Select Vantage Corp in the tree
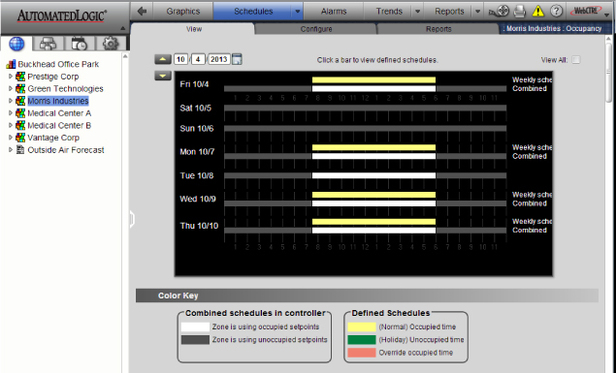Viewport: 616px width, 373px height. pos(53,138)
